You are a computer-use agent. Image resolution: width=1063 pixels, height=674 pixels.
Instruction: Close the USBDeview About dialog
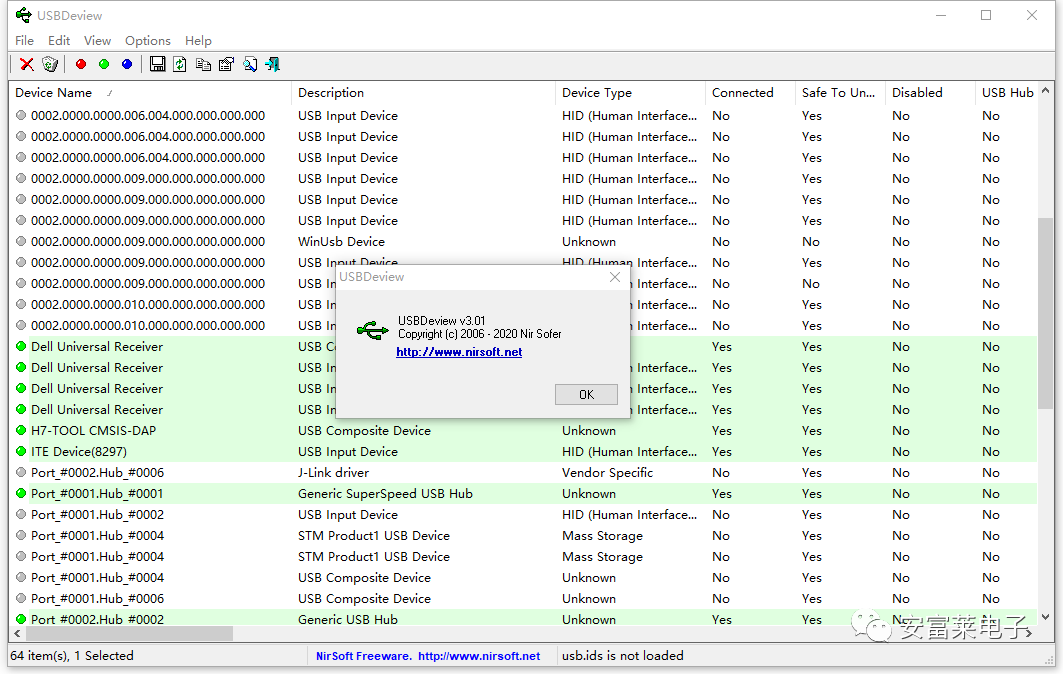coord(615,277)
